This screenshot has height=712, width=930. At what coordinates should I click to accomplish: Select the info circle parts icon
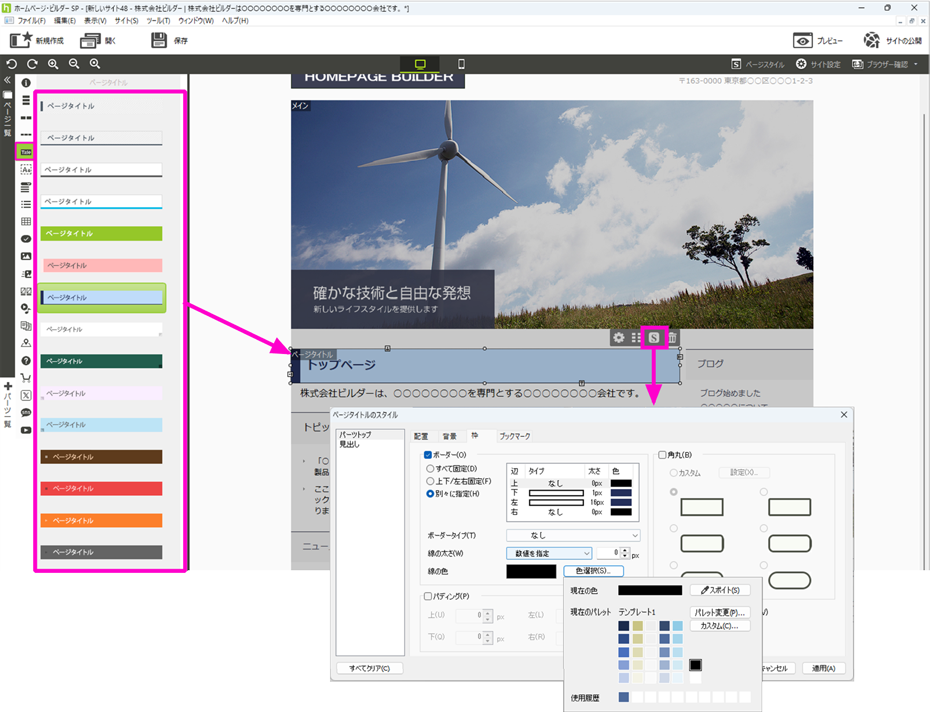(x=26, y=83)
